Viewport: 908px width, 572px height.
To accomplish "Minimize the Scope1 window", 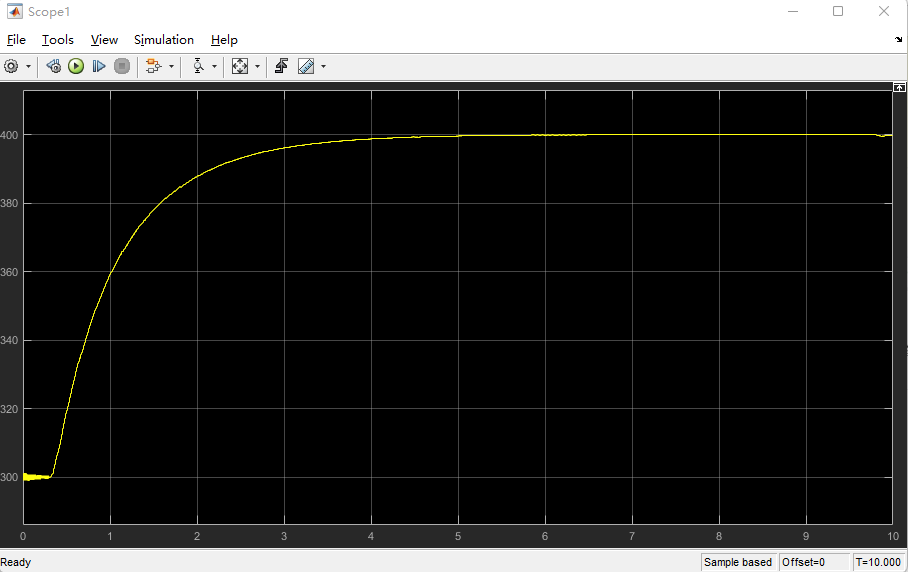I will (793, 12).
